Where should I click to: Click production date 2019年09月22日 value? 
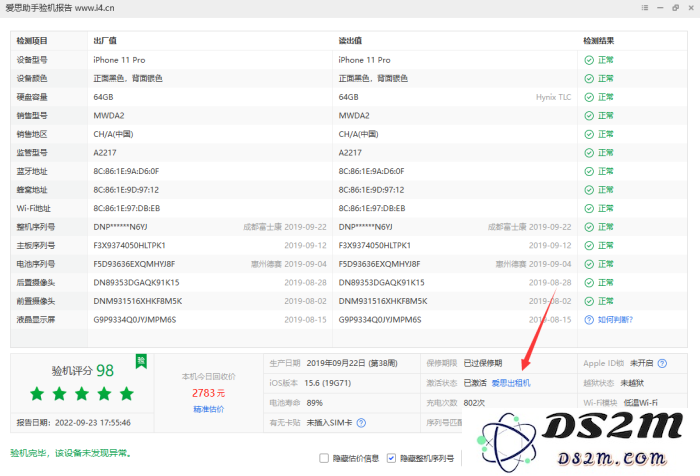tap(352, 363)
